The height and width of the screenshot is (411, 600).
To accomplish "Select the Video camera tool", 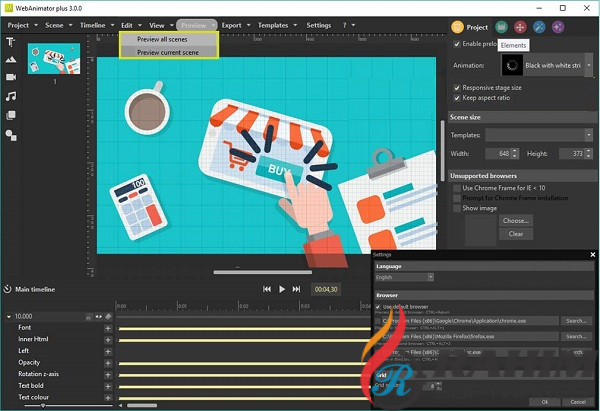I will tap(11, 77).
